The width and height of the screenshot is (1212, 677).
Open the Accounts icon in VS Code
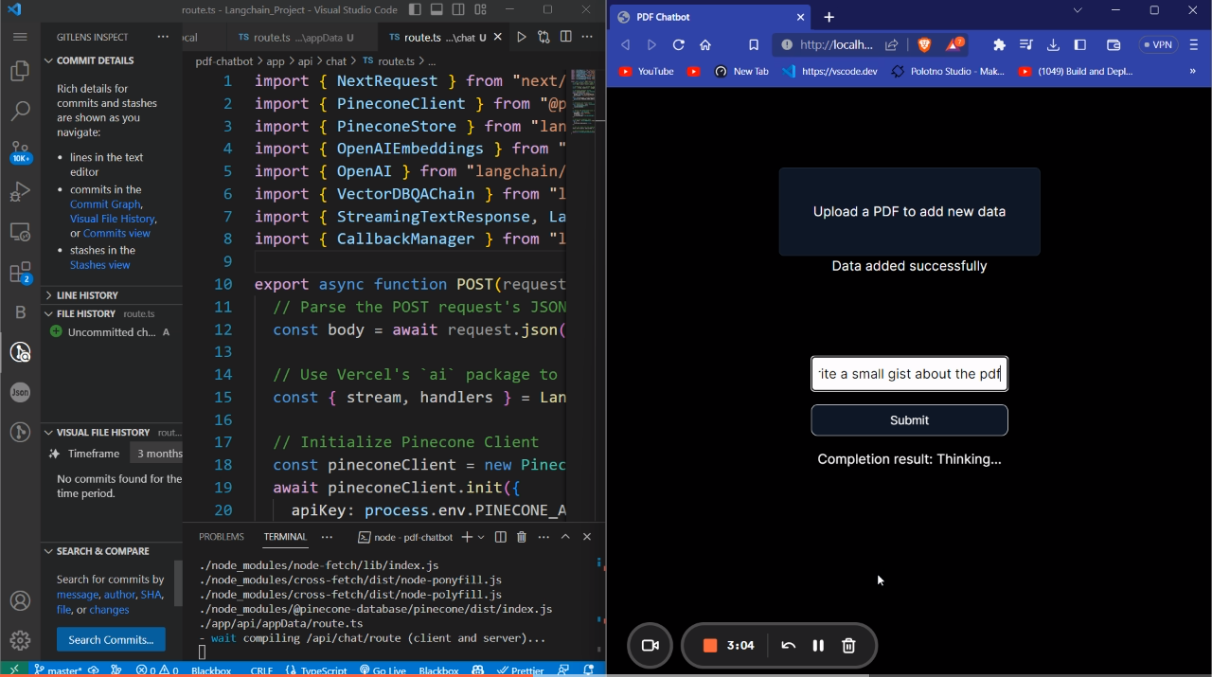point(20,601)
